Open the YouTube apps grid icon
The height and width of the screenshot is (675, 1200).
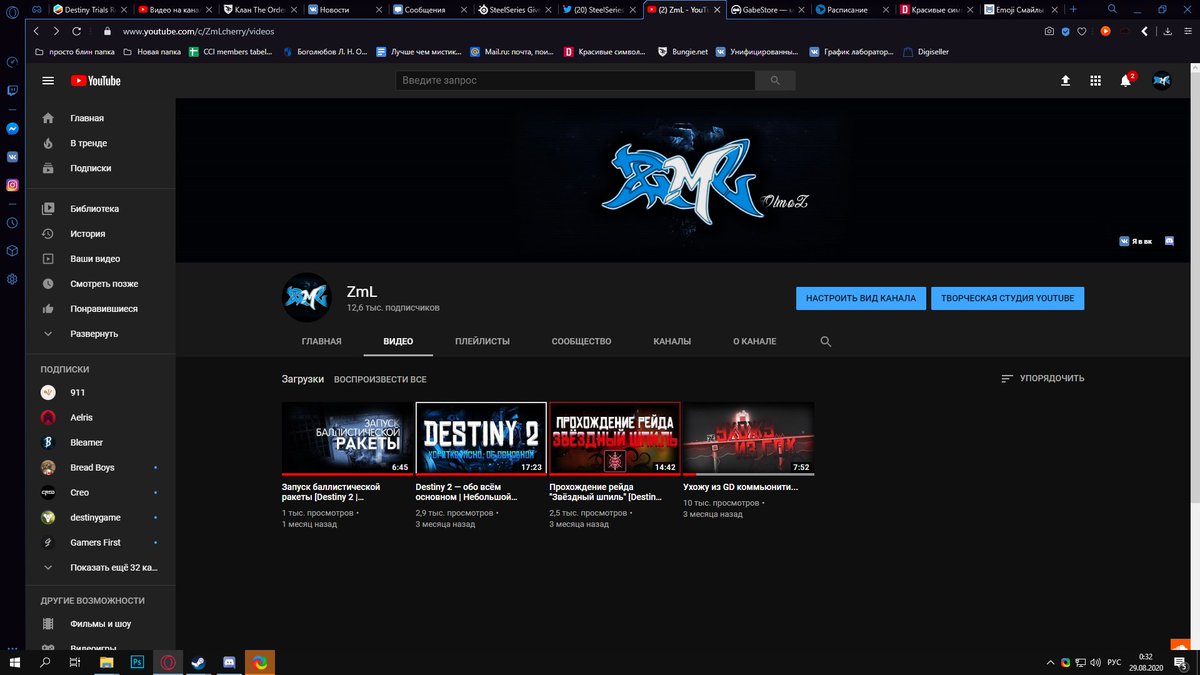point(1096,80)
